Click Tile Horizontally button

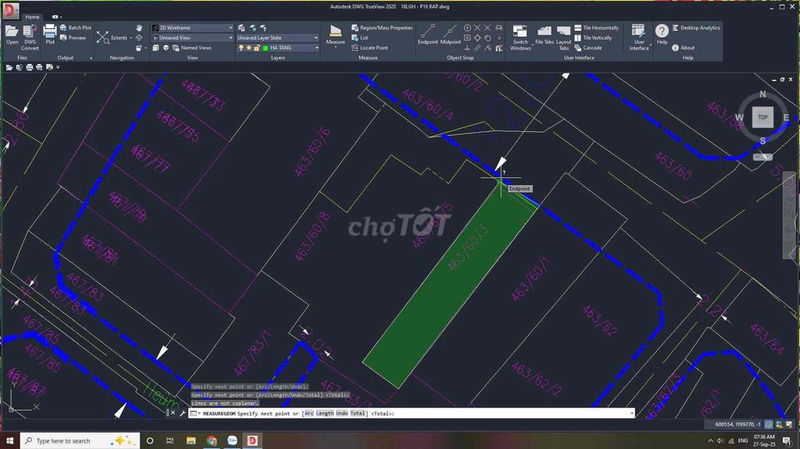(598, 28)
